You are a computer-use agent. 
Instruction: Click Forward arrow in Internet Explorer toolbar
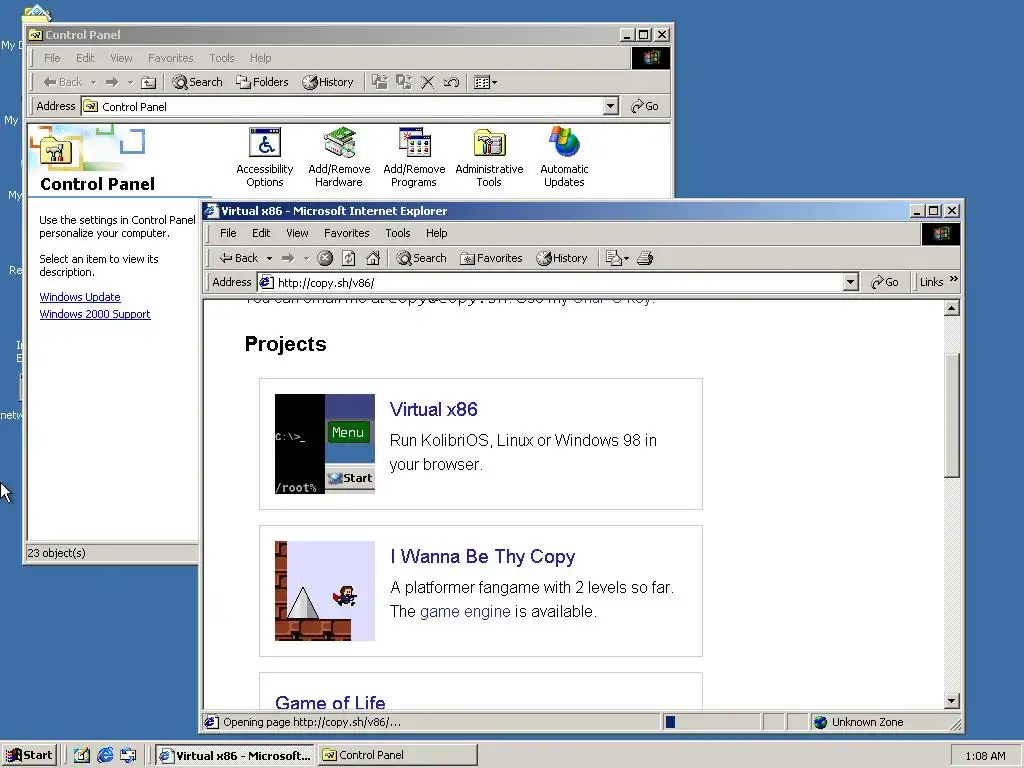click(x=288, y=258)
